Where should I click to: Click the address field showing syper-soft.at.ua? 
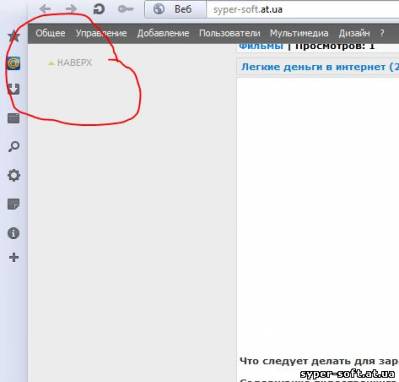point(303,9)
